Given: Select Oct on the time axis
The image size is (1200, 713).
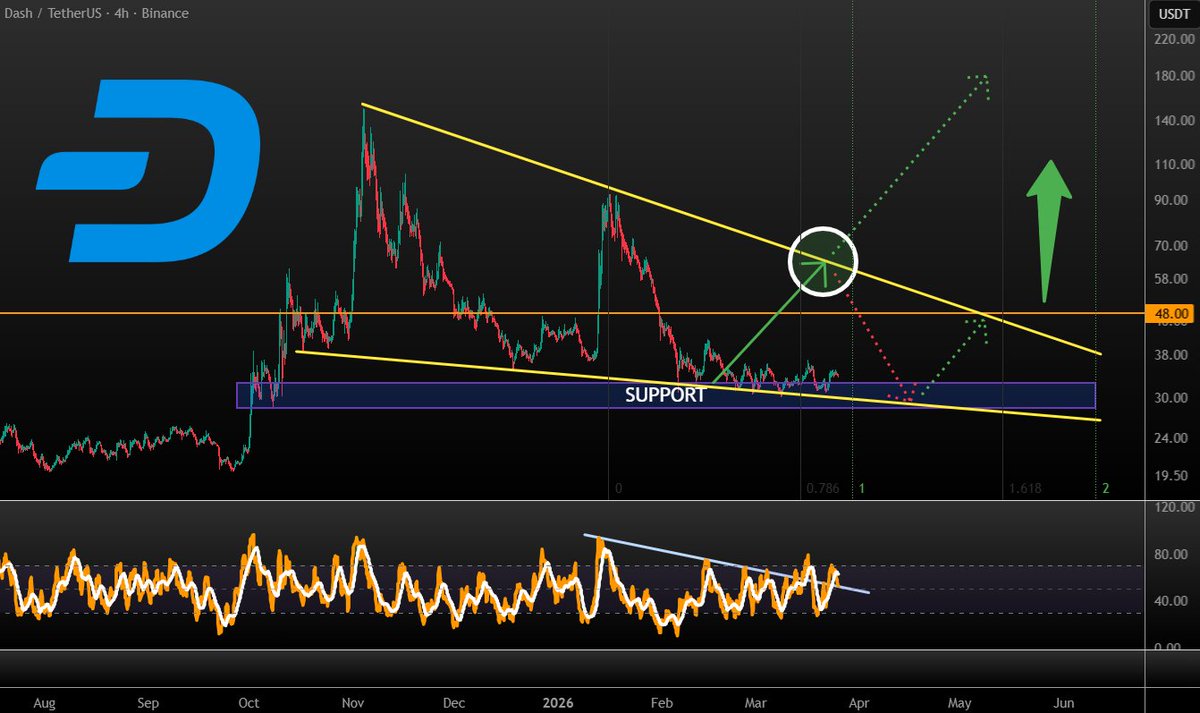Looking at the screenshot, I should (x=249, y=703).
